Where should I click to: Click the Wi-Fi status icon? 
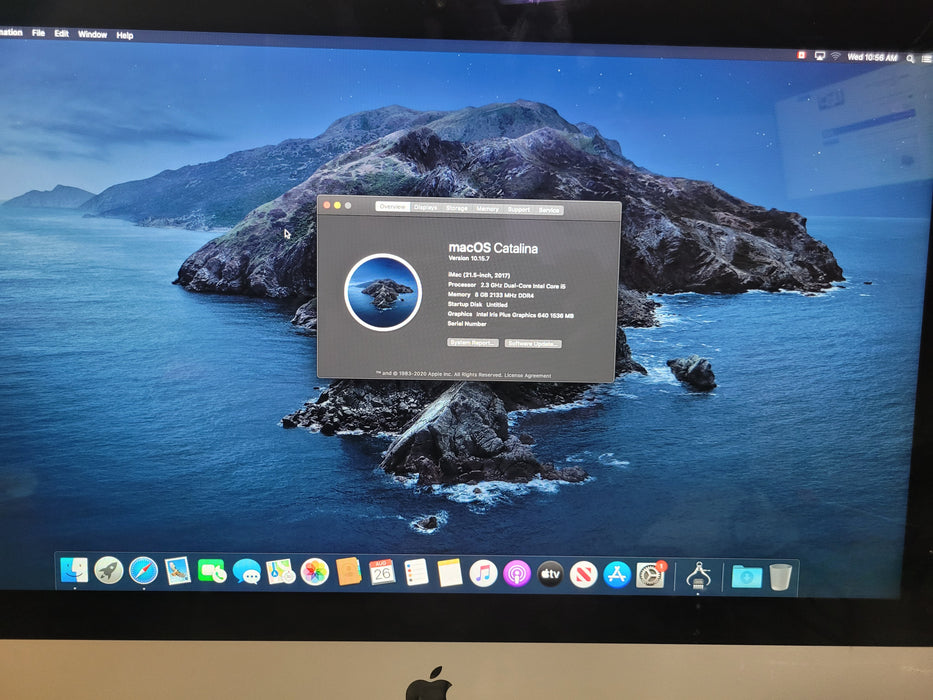[x=835, y=56]
